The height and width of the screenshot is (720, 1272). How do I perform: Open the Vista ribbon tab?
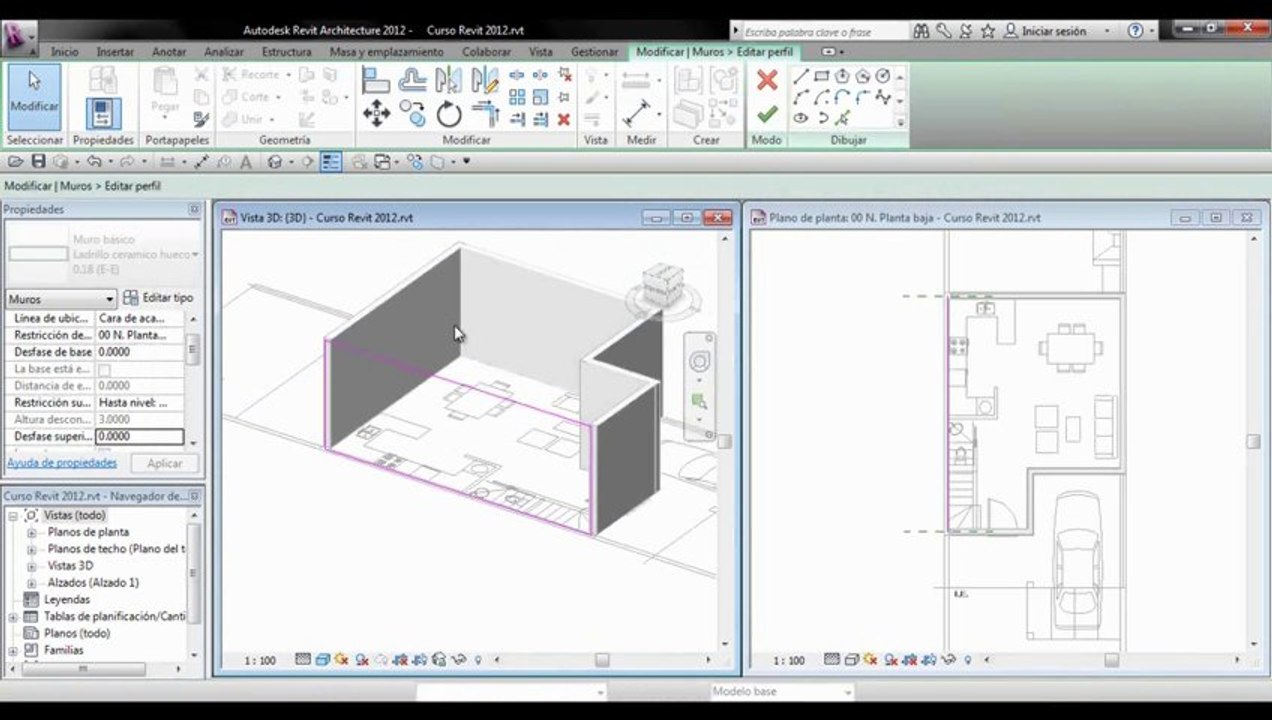pyautogui.click(x=541, y=51)
